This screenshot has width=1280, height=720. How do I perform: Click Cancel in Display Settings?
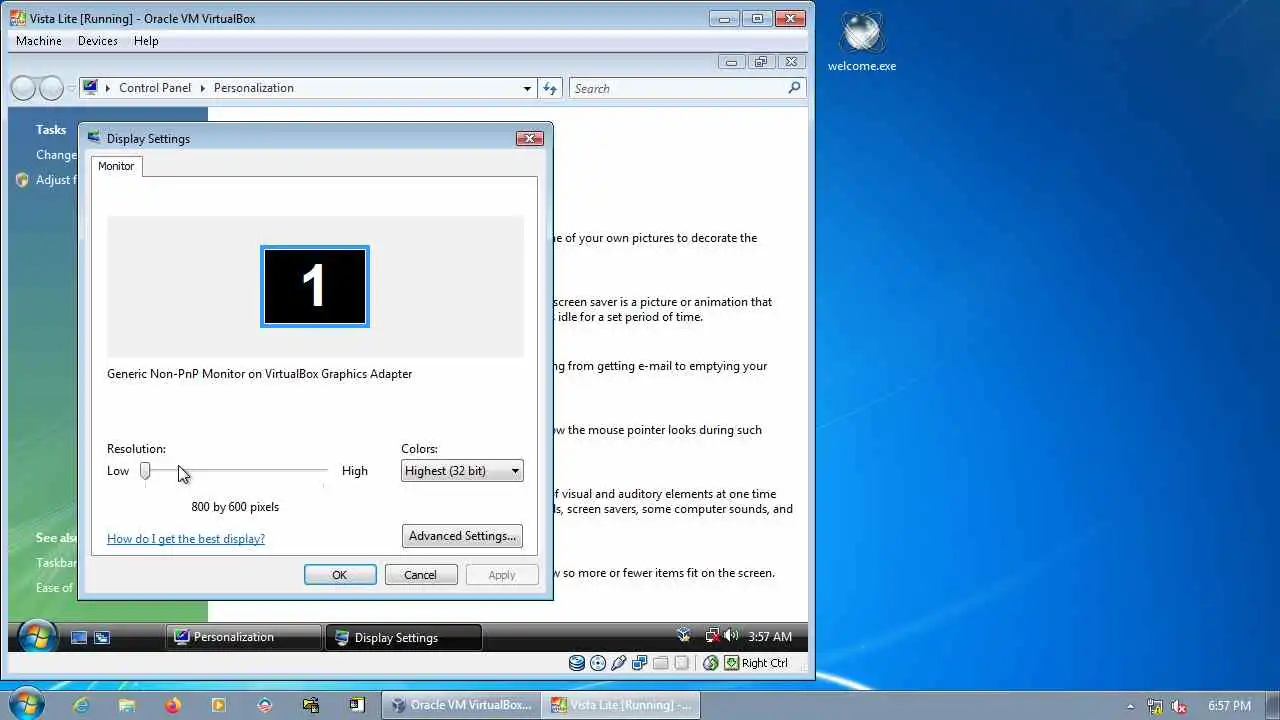(x=420, y=575)
